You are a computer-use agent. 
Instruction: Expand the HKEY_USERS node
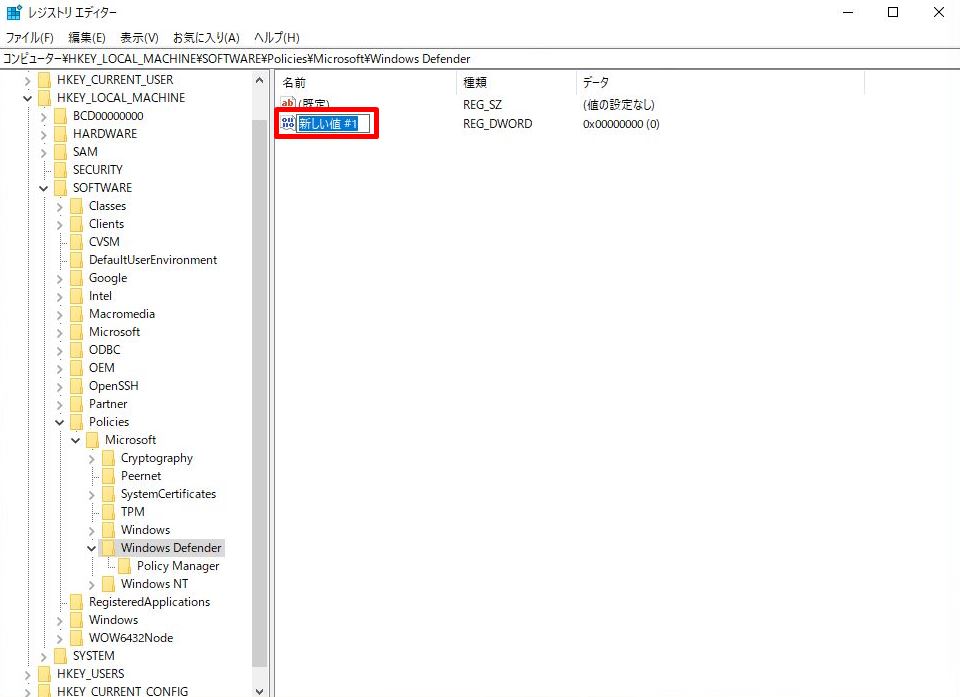[x=28, y=674]
